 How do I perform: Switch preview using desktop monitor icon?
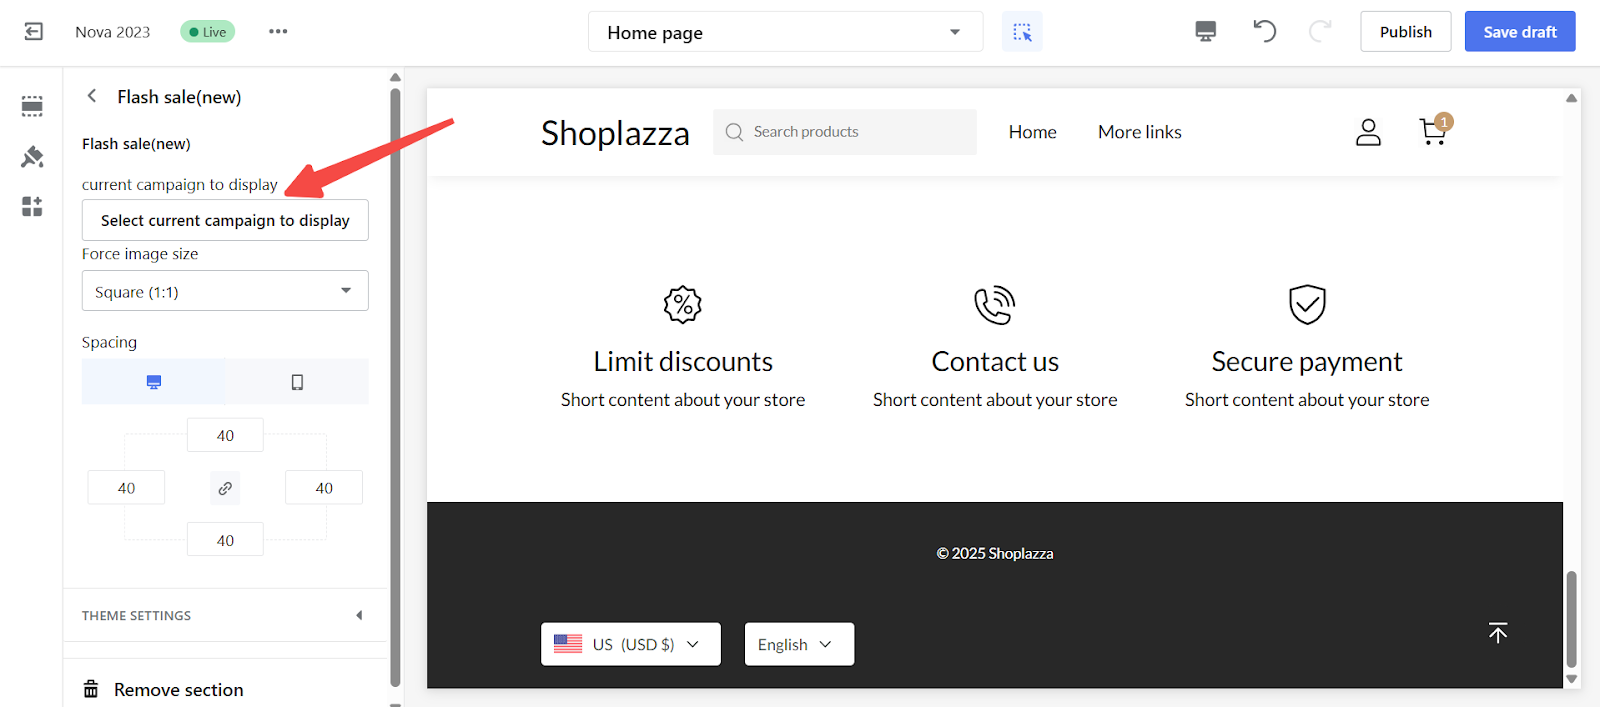(x=1206, y=32)
